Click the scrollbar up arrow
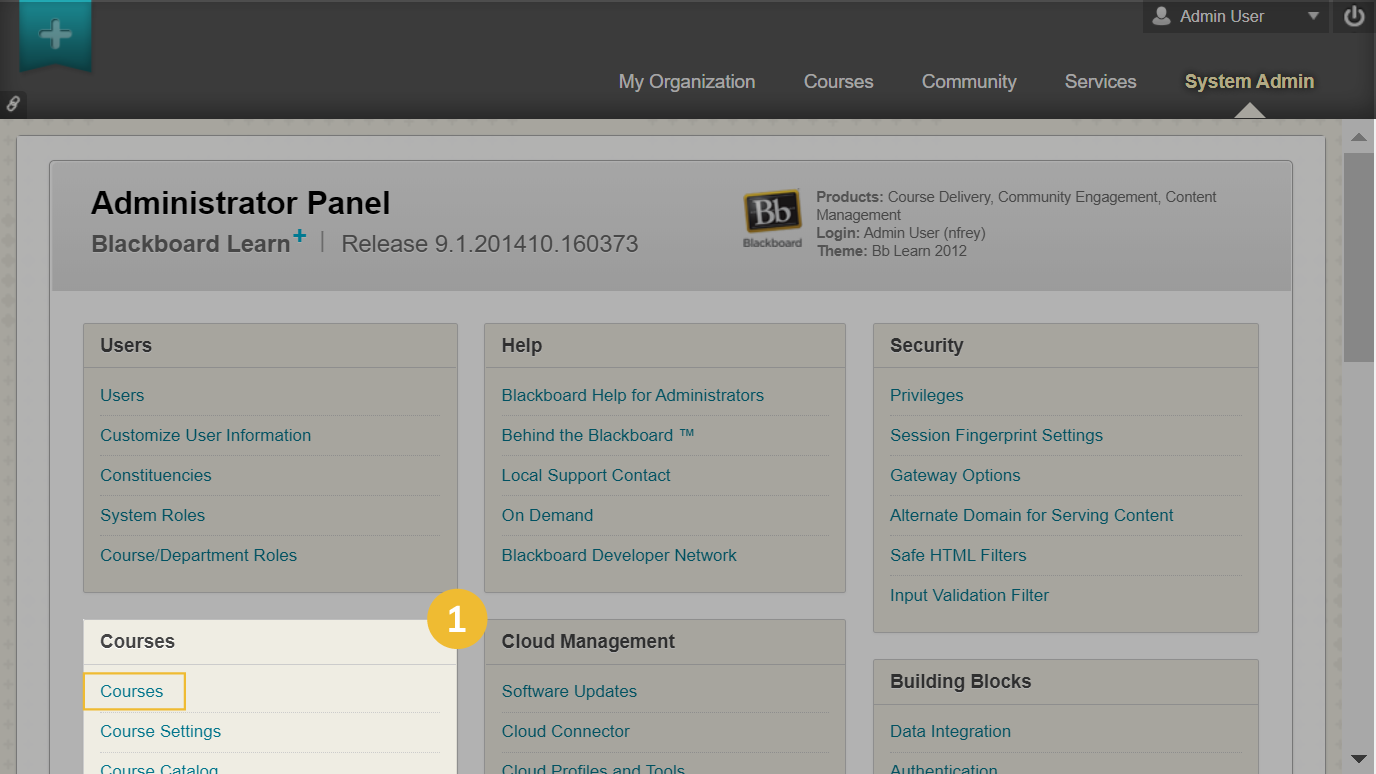The width and height of the screenshot is (1376, 774). tap(1359, 137)
